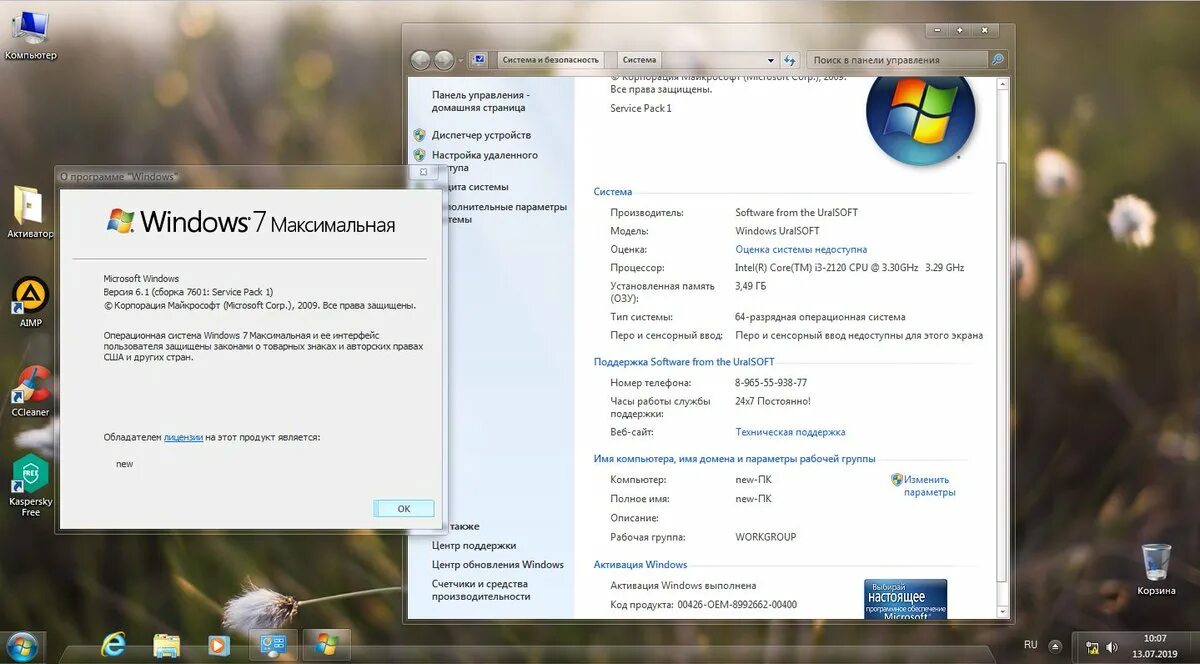Go to Система и безопасность breadcrumb
Image resolution: width=1200 pixels, height=664 pixels.
551,60
